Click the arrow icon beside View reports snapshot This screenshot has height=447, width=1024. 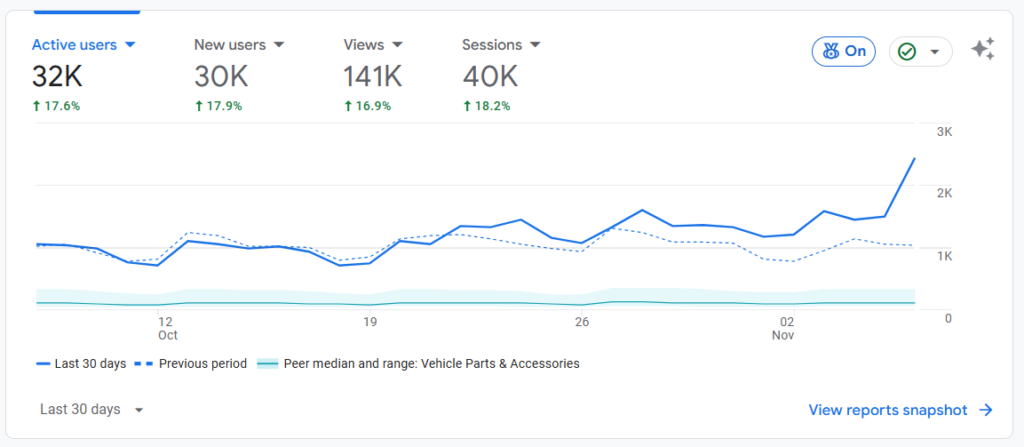pos(986,410)
